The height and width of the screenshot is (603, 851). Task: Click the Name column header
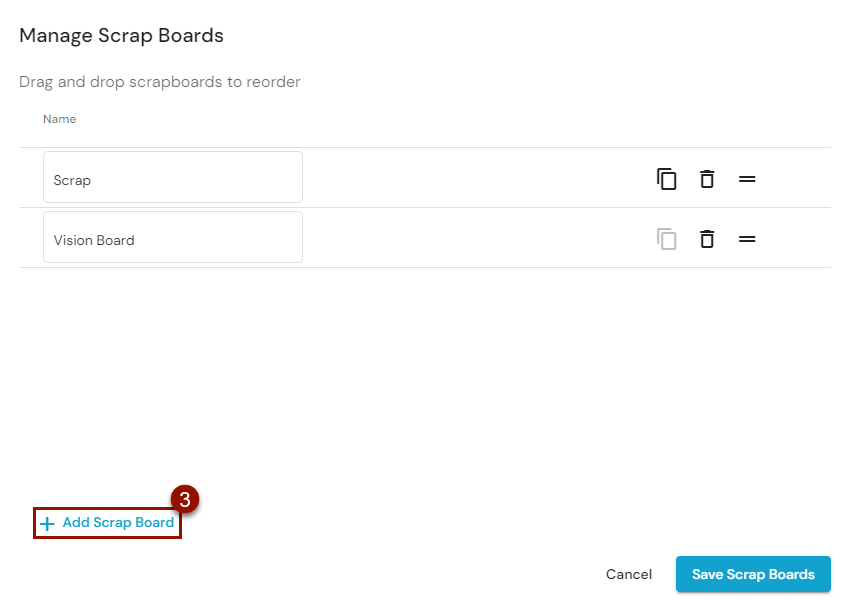(x=59, y=119)
